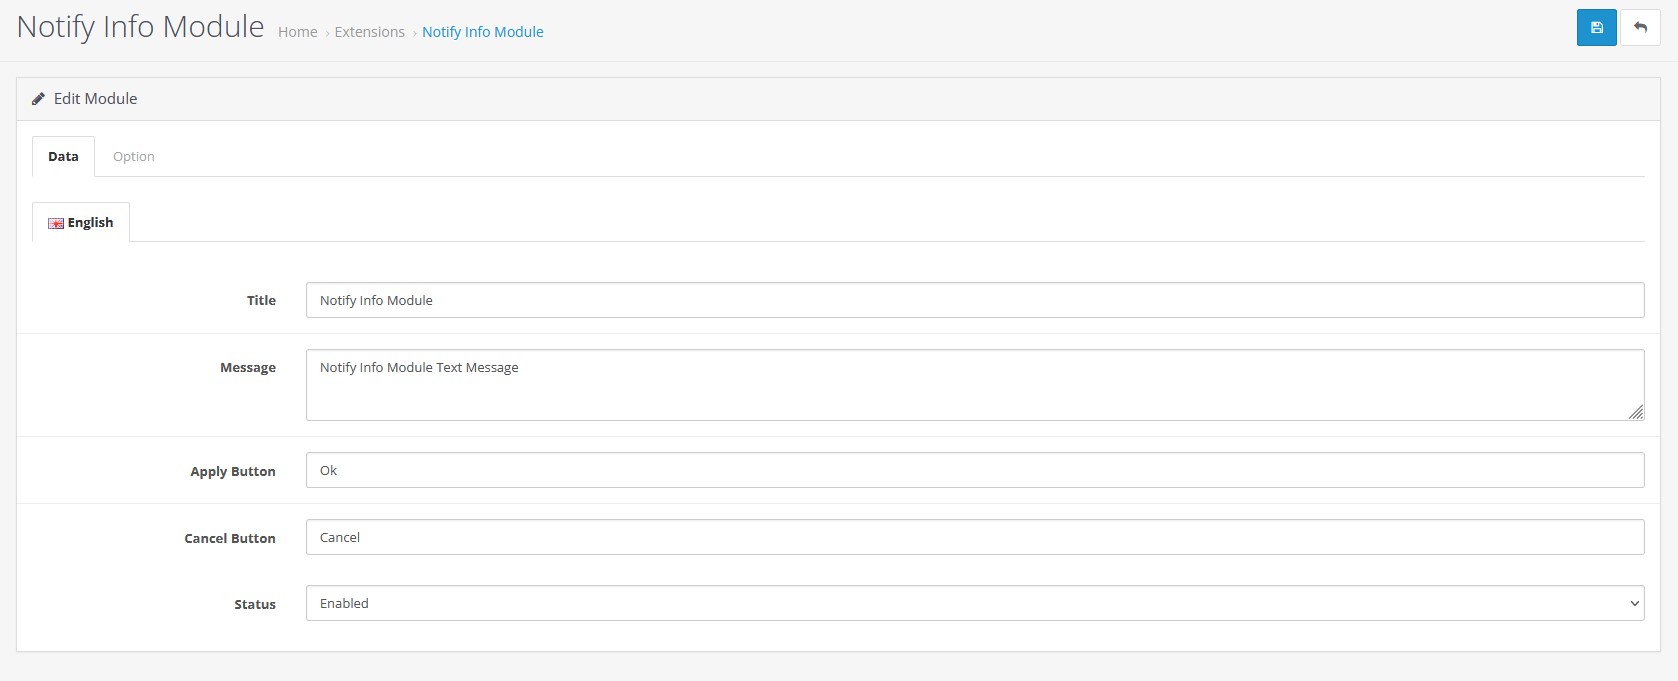The height and width of the screenshot is (681, 1678).
Task: Select the Cancel Button text field
Action: (x=974, y=537)
